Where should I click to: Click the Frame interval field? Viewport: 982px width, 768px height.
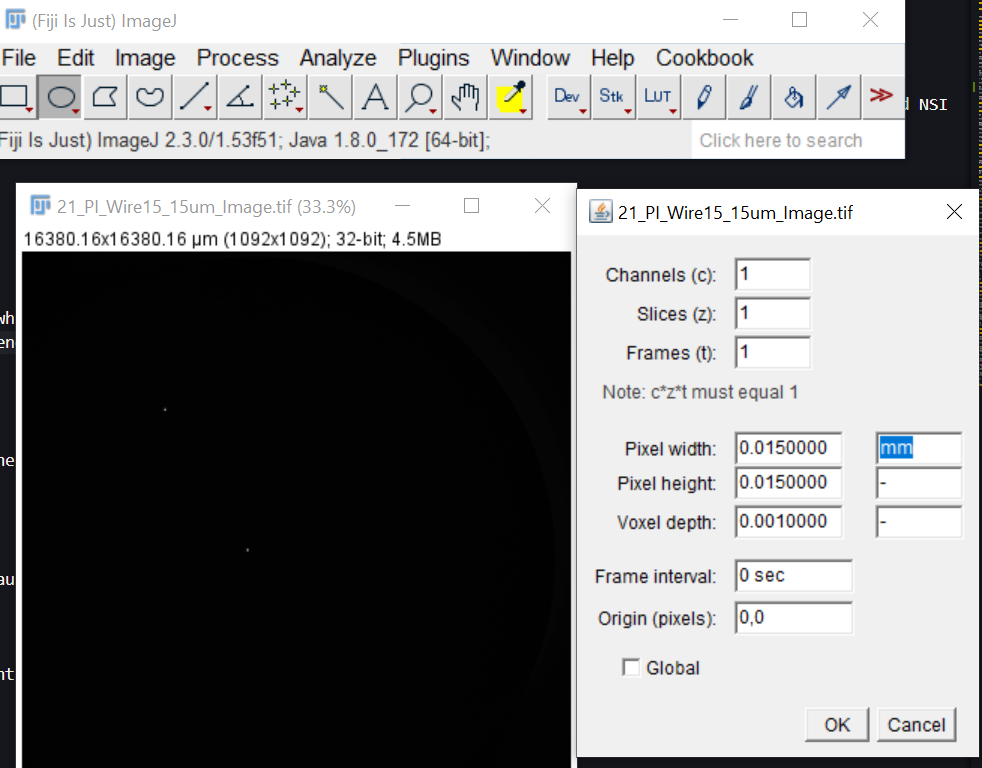(793, 576)
